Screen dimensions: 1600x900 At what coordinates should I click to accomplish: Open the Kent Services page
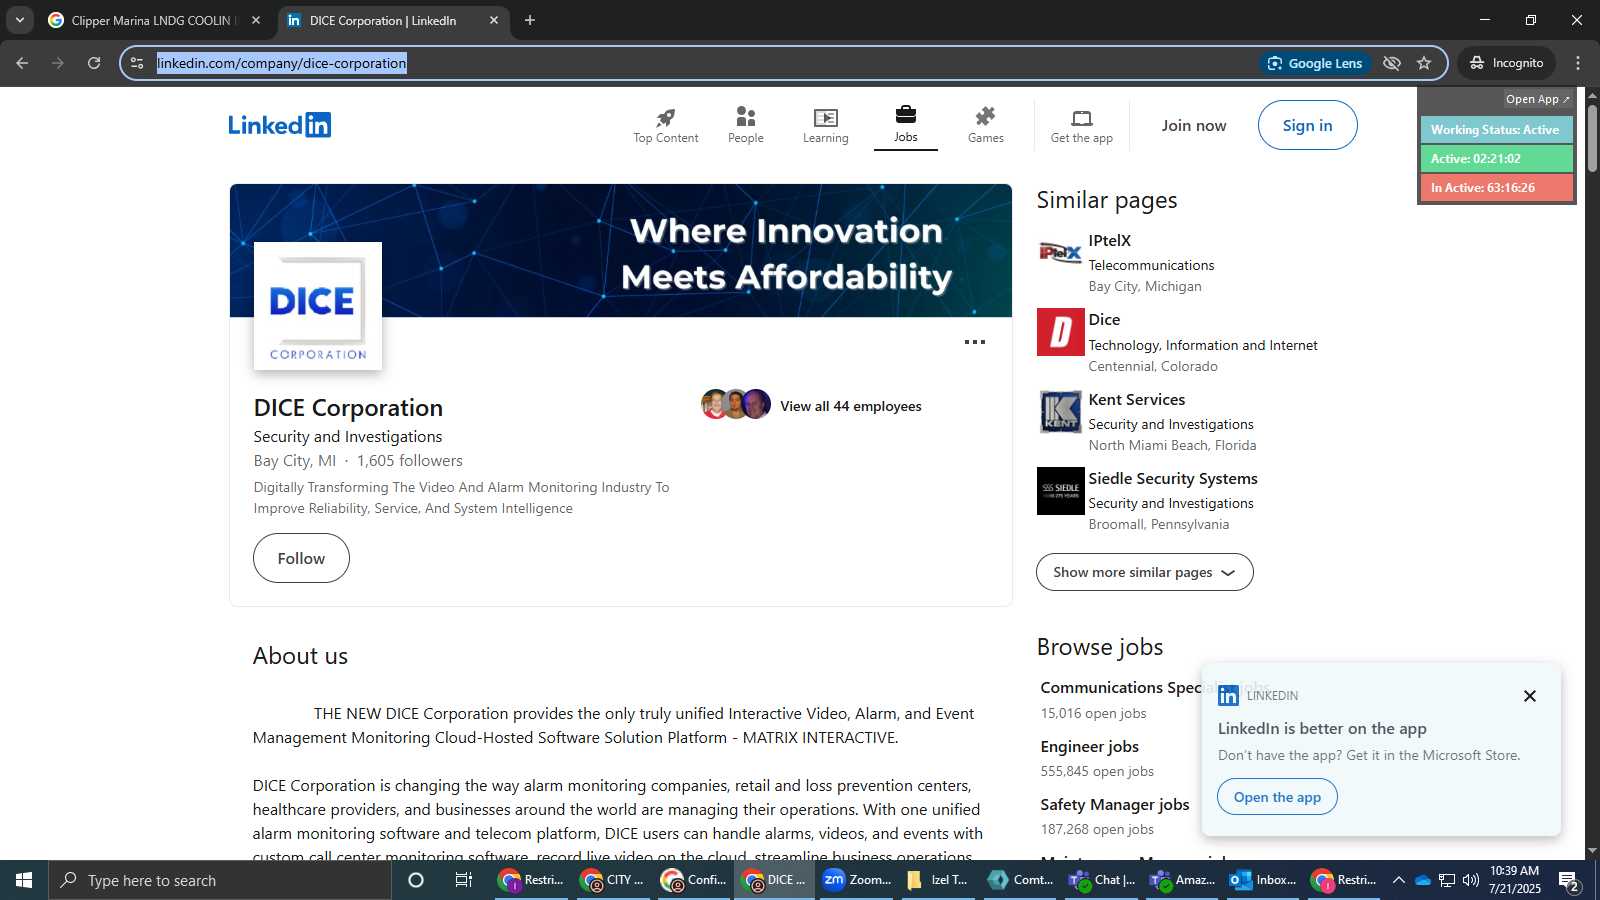point(1137,400)
